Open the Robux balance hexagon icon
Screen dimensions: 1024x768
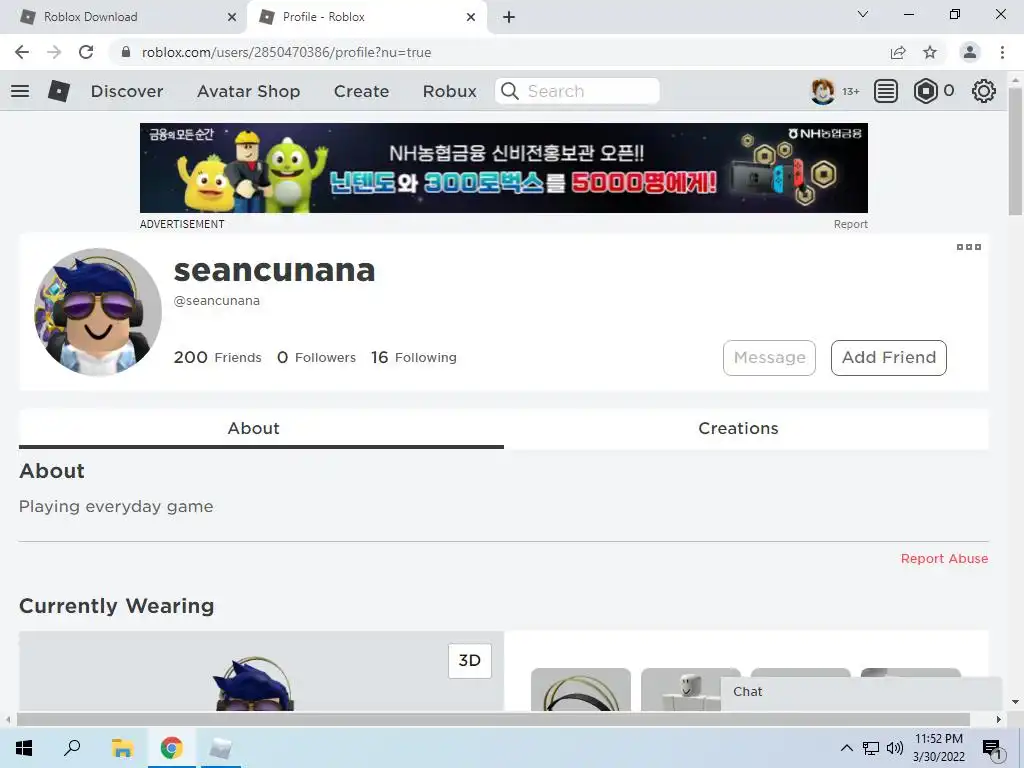pyautogui.click(x=925, y=91)
